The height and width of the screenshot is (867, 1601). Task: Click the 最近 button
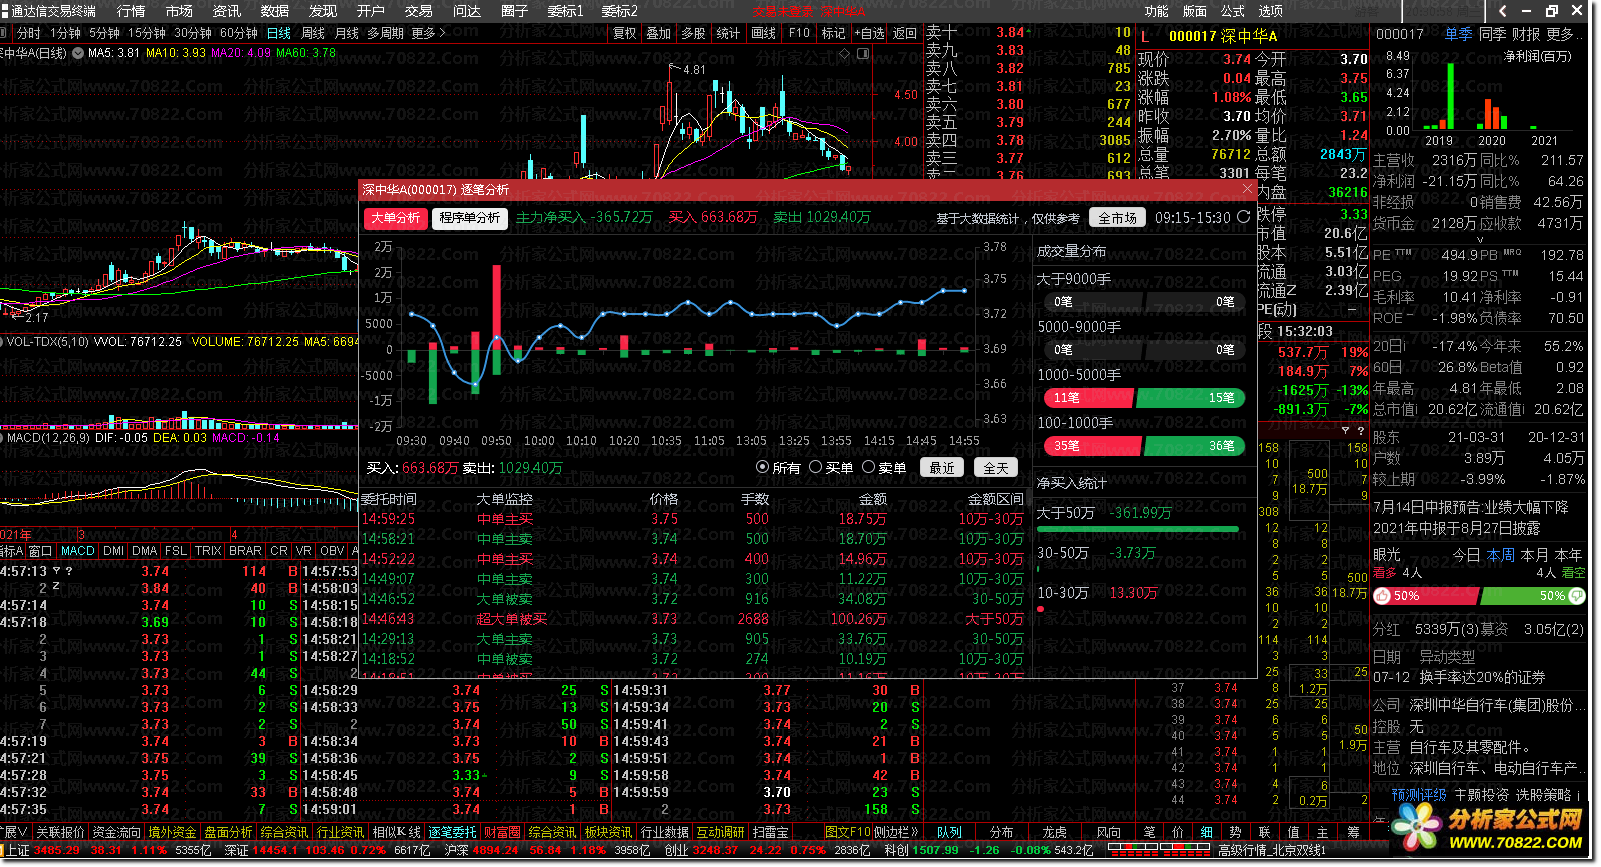942,467
